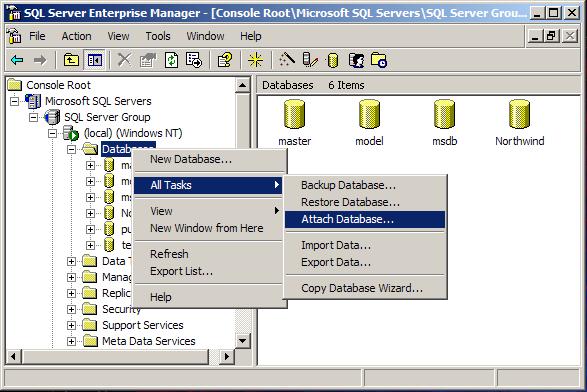Toggle the show/hide console tree icon
The height and width of the screenshot is (392, 587).
pos(95,60)
